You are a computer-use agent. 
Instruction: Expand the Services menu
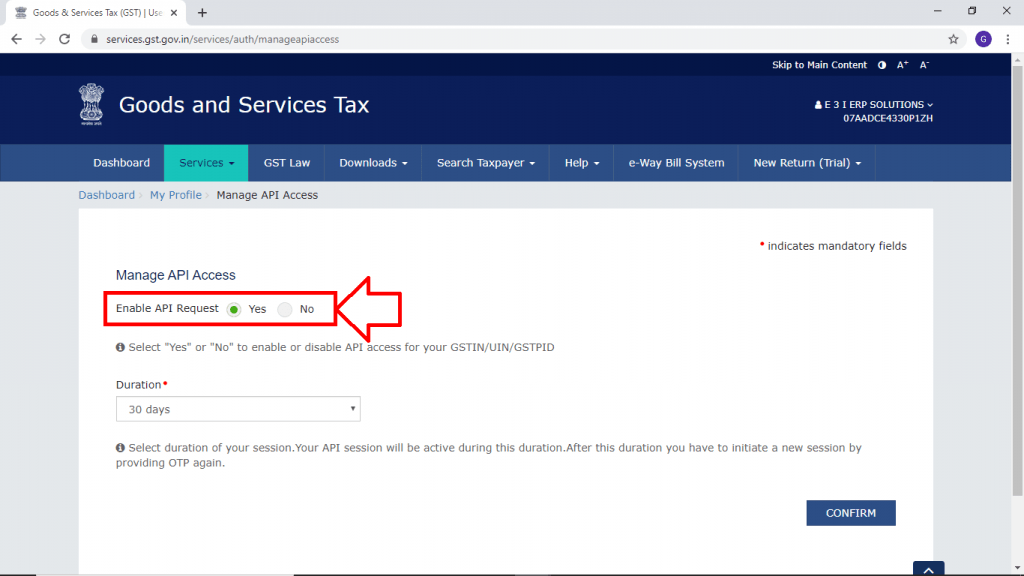(x=206, y=163)
